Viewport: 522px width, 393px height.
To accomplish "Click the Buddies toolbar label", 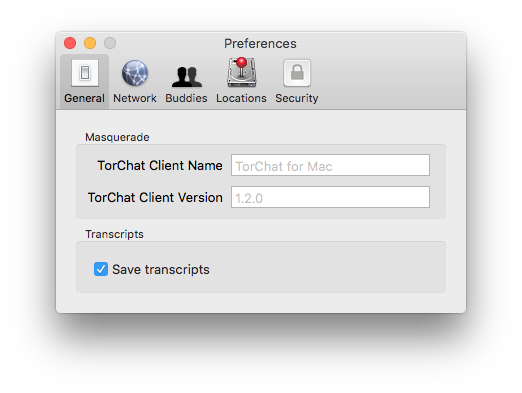I will 186,98.
